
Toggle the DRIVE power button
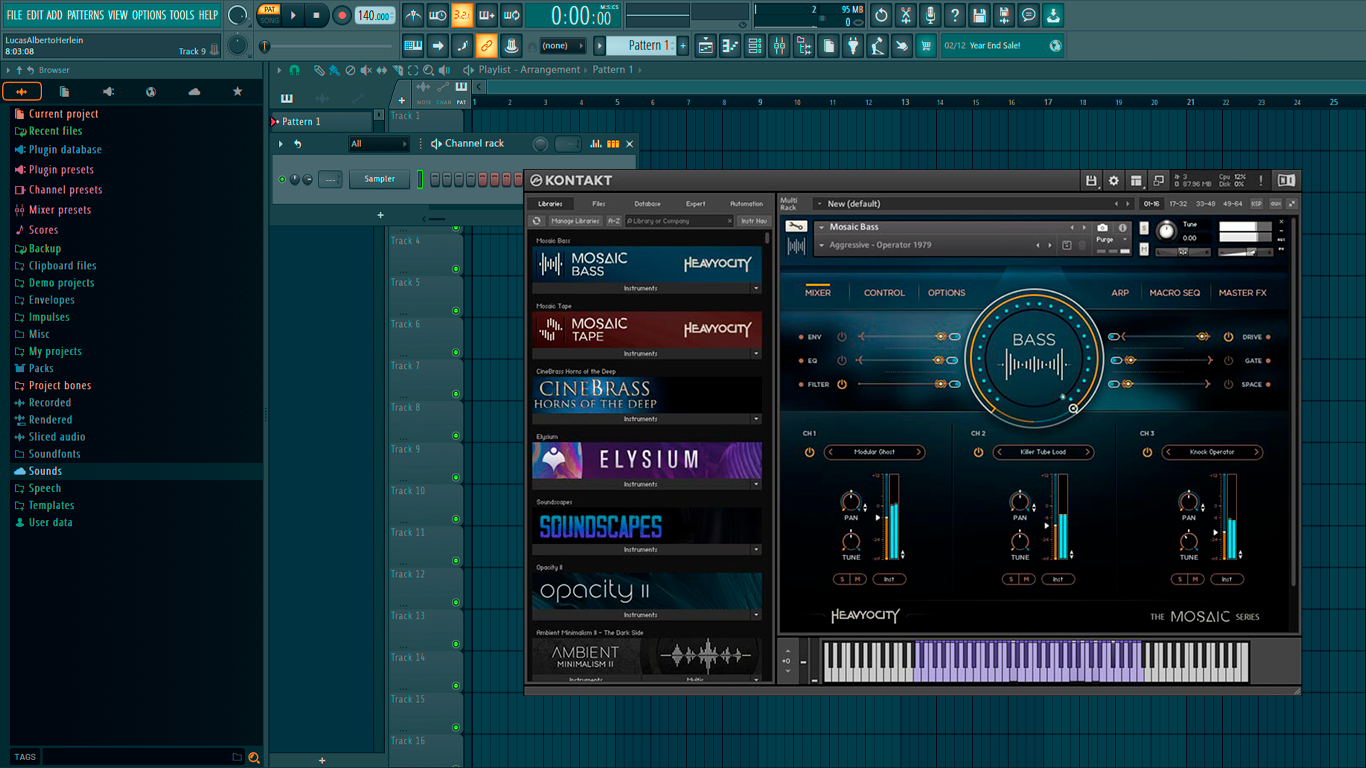[x=1228, y=337]
